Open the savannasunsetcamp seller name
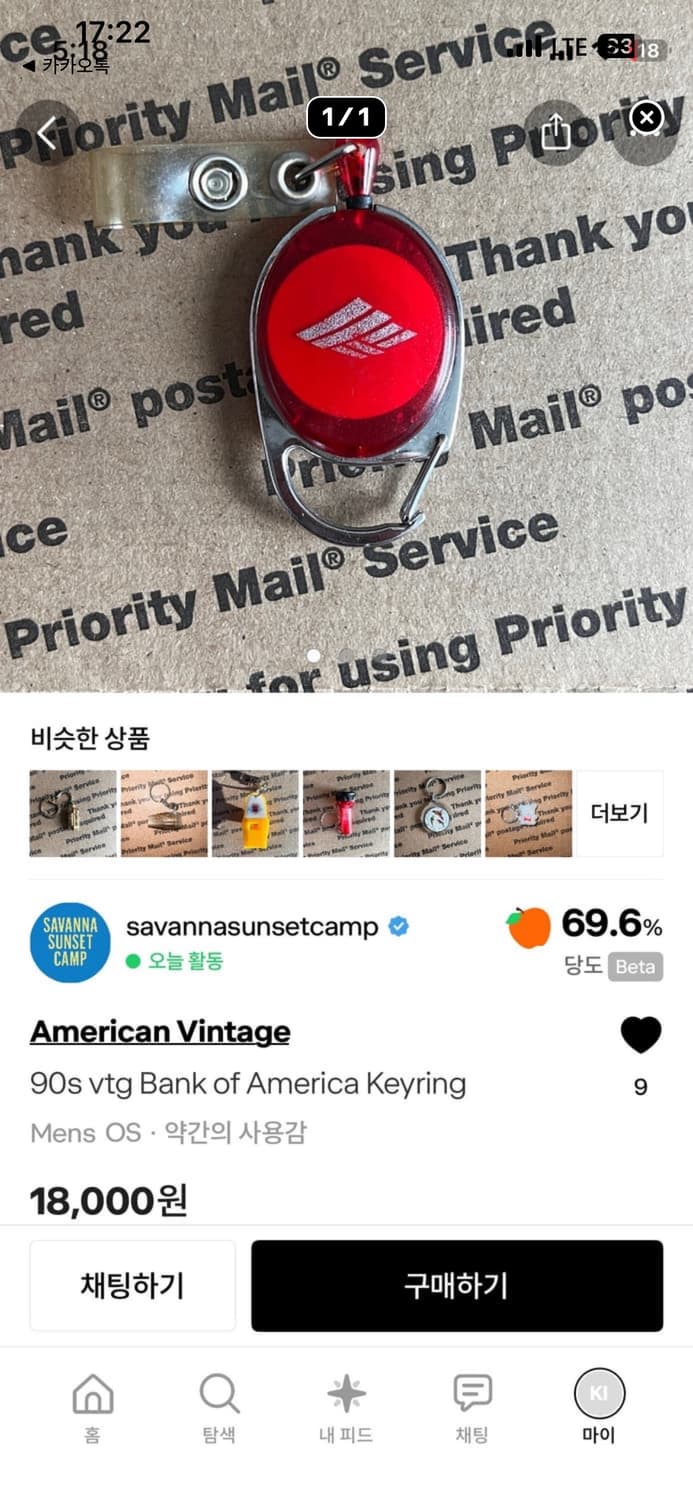Image resolution: width=693 pixels, height=1500 pixels. click(252, 927)
